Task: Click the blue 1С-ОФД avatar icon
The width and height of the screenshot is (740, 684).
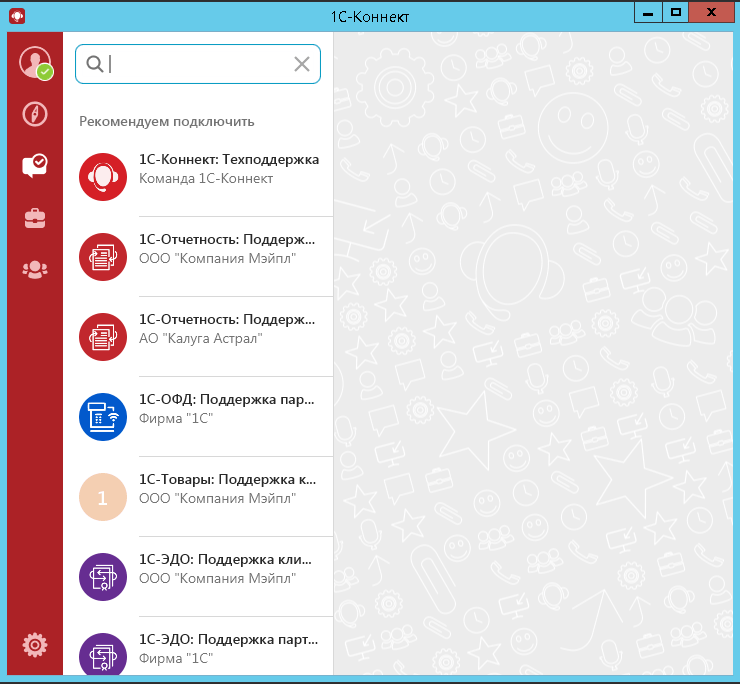Action: 102,417
